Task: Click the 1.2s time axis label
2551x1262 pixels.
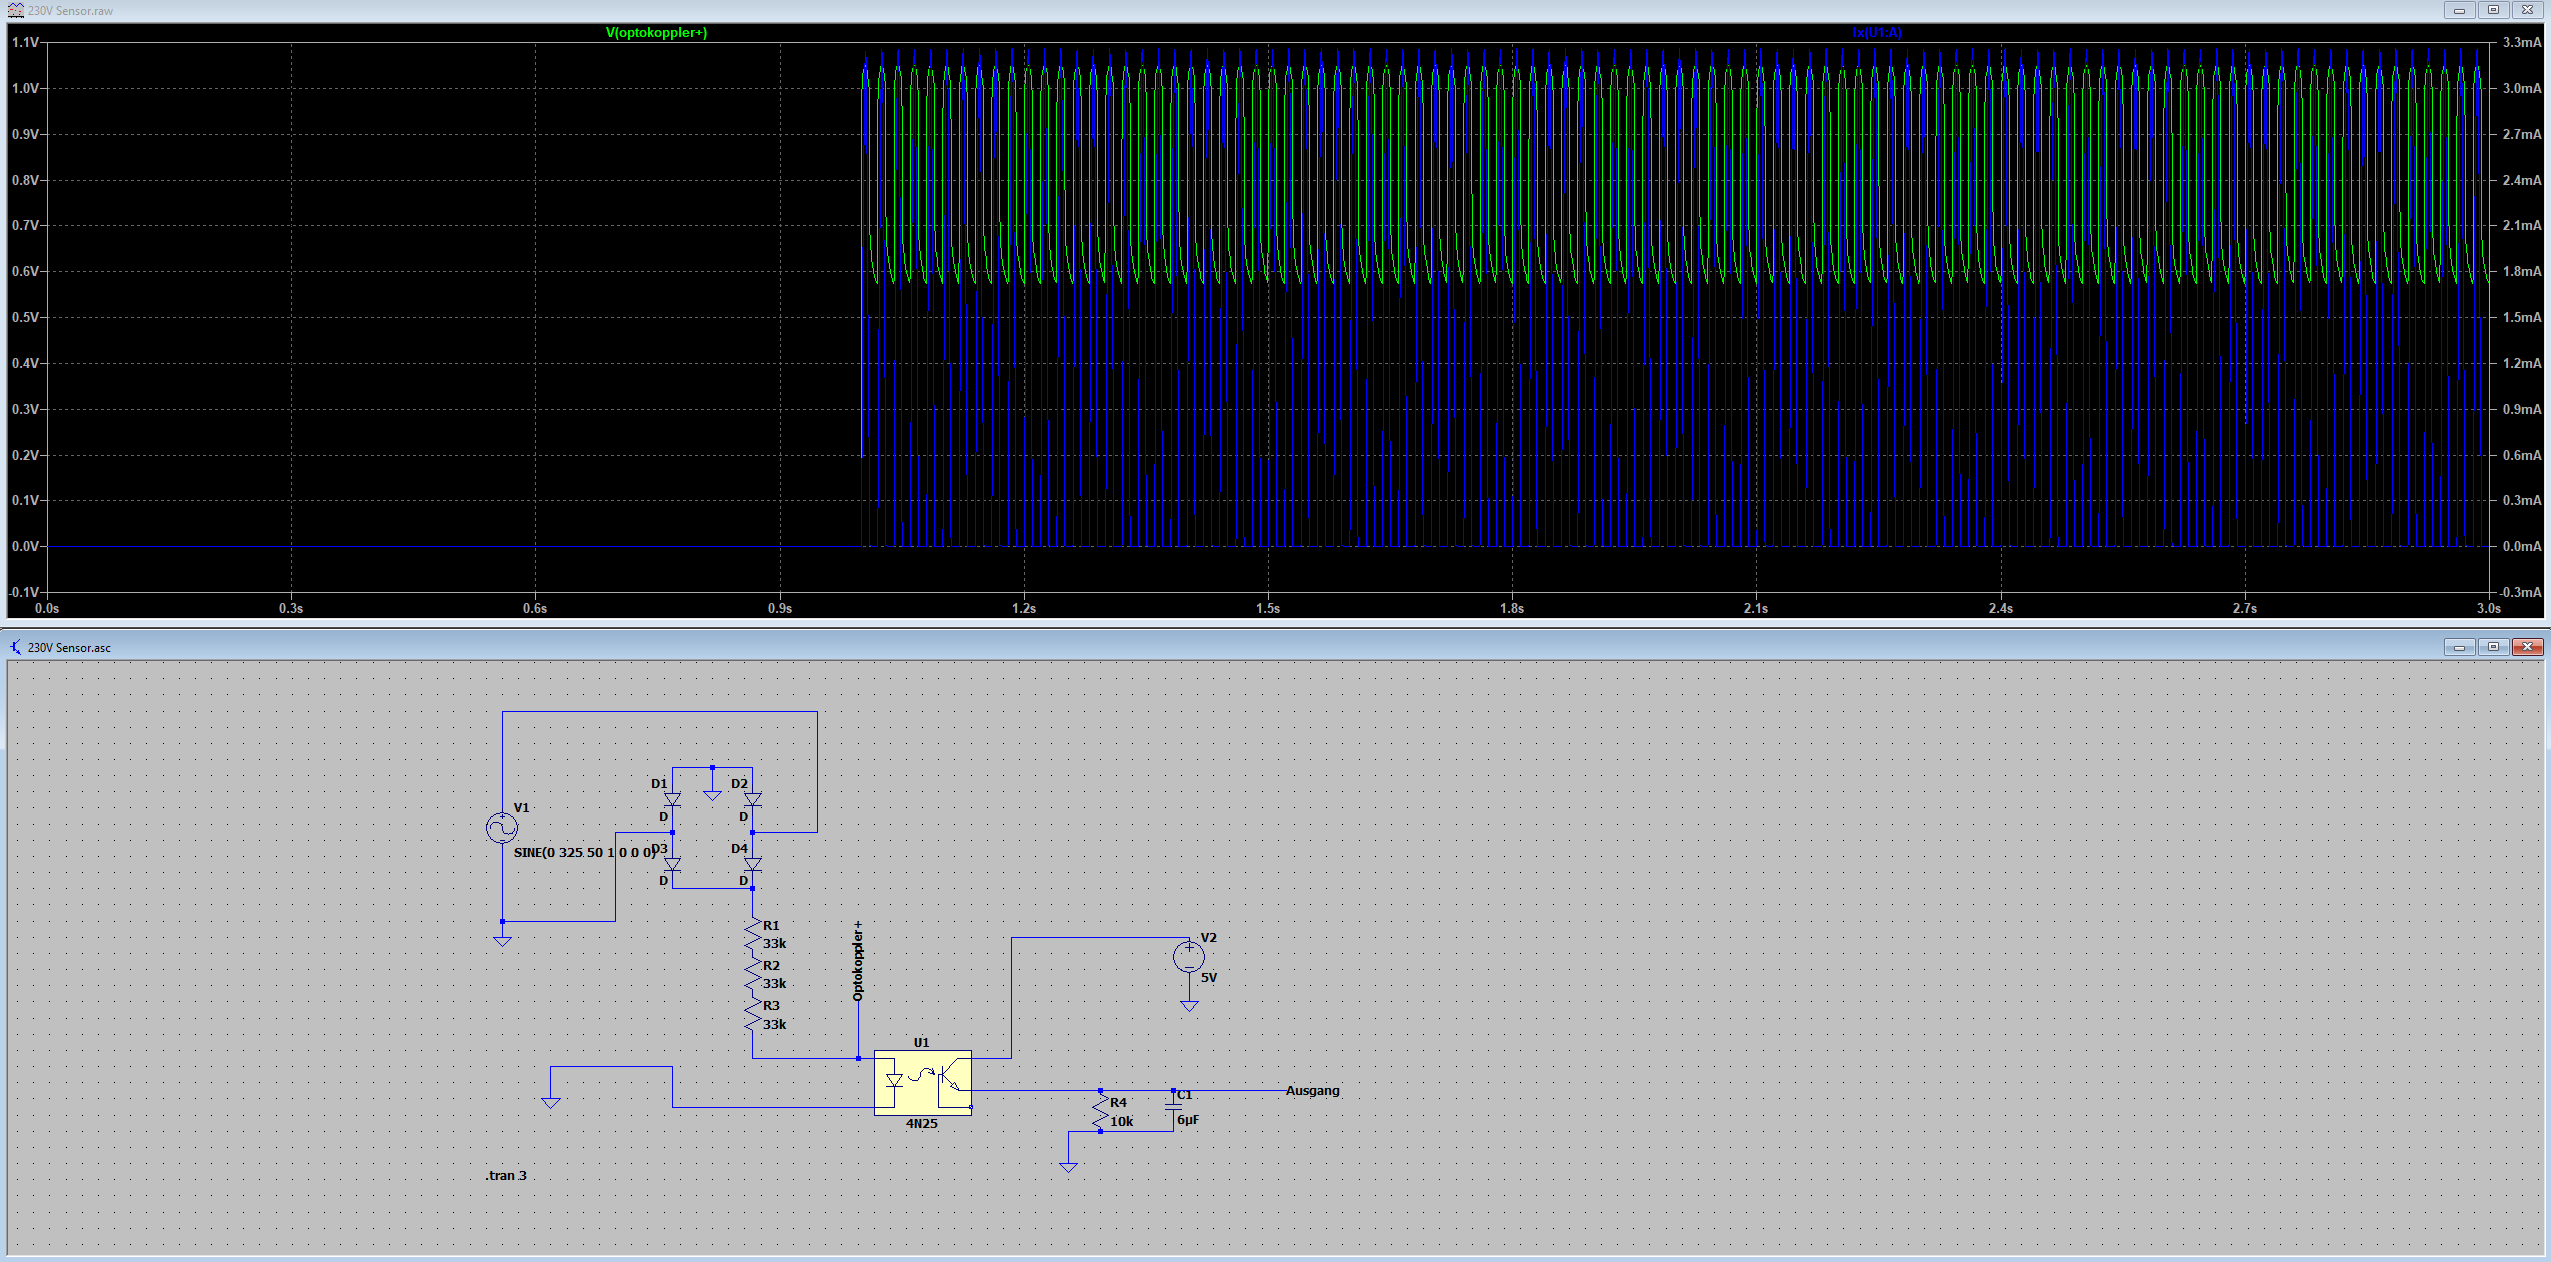Action: [1024, 608]
